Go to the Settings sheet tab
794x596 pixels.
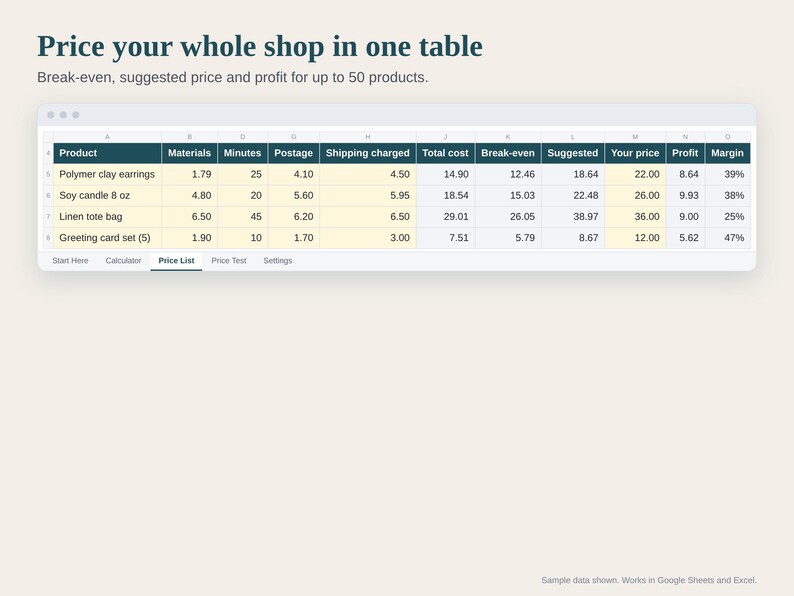coord(277,261)
